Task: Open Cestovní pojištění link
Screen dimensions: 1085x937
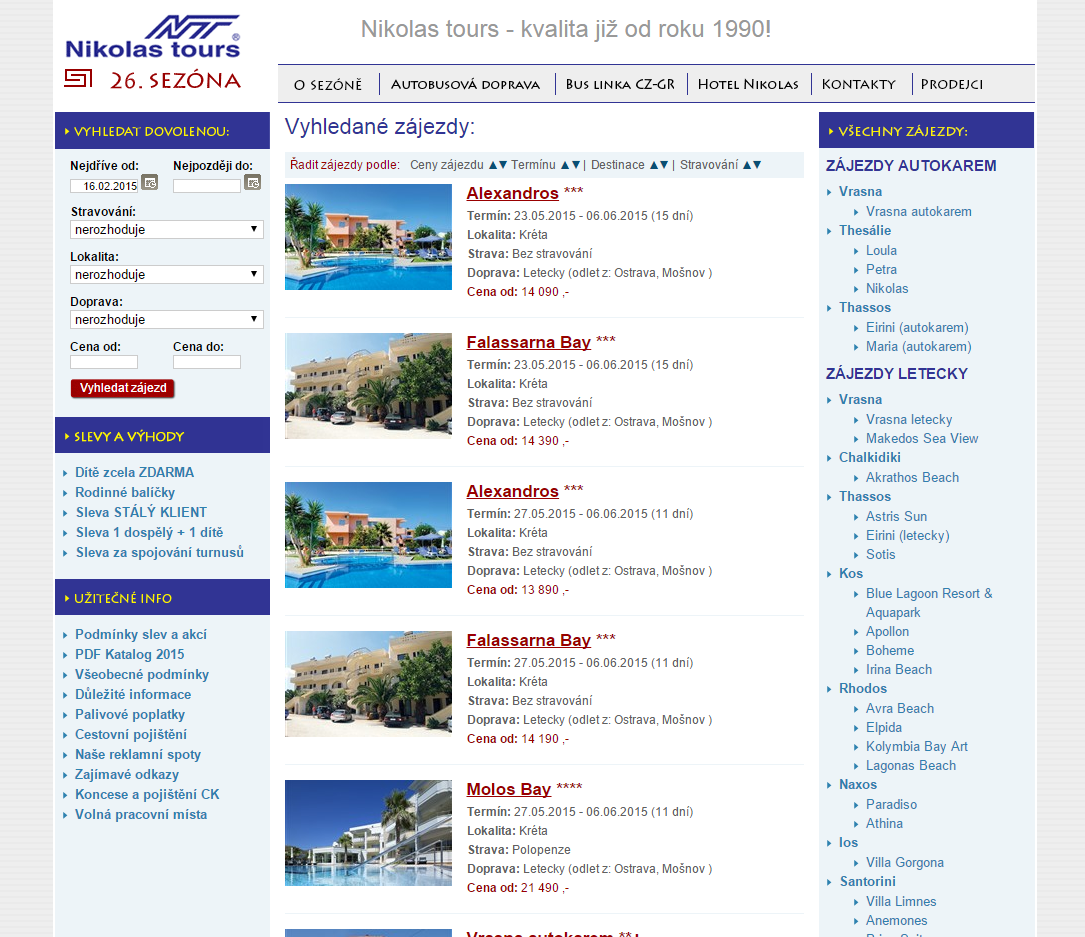Action: [x=131, y=735]
